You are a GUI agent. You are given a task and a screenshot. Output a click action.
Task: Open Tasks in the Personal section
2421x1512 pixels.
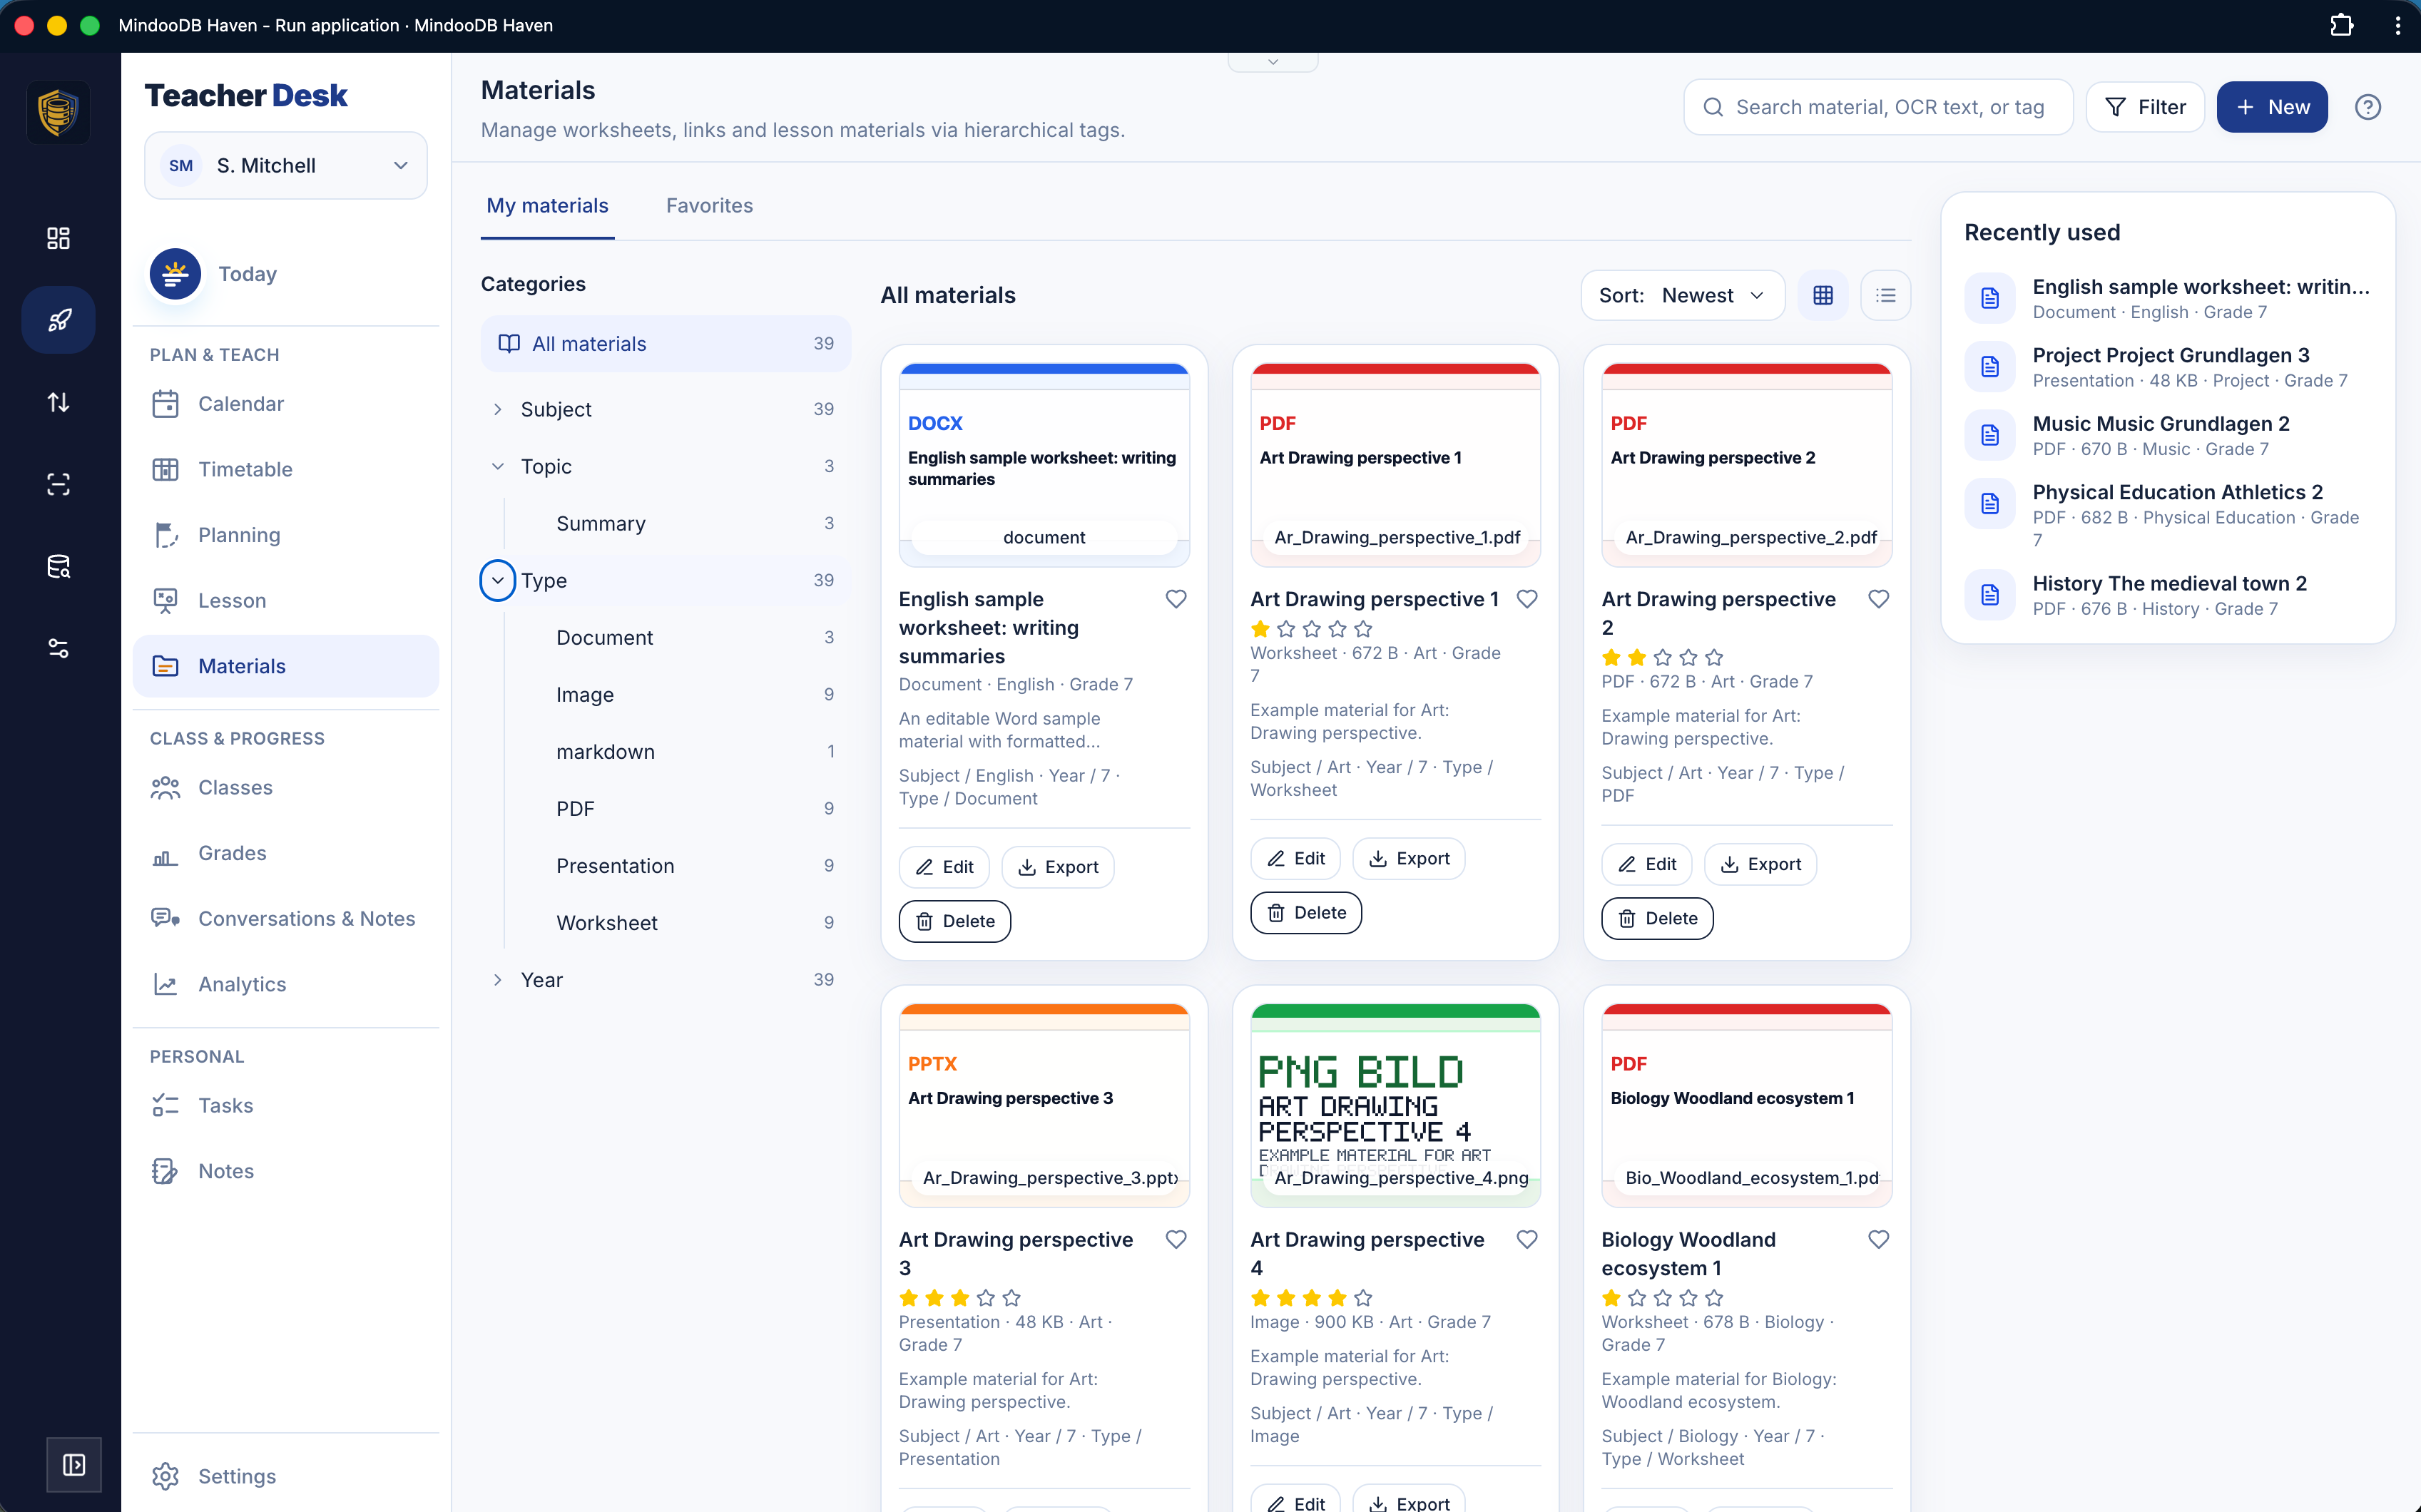[x=286, y=1105]
